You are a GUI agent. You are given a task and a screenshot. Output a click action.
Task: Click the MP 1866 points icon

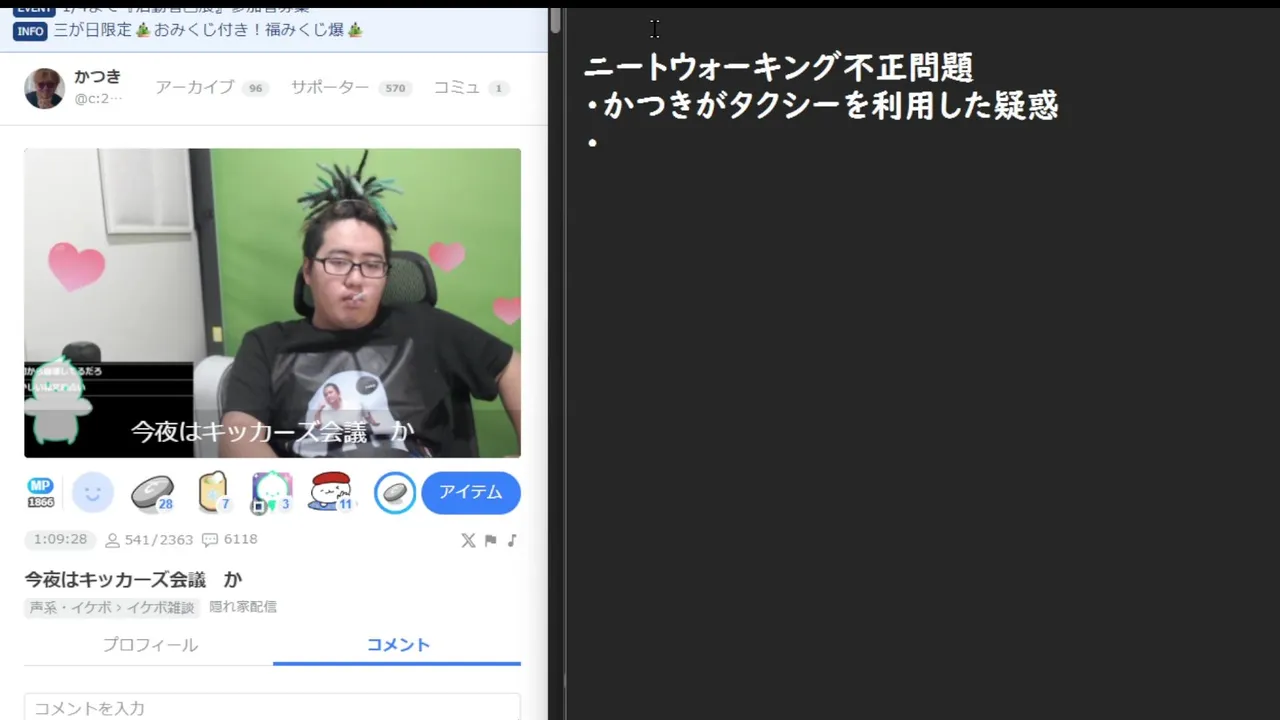pyautogui.click(x=40, y=493)
